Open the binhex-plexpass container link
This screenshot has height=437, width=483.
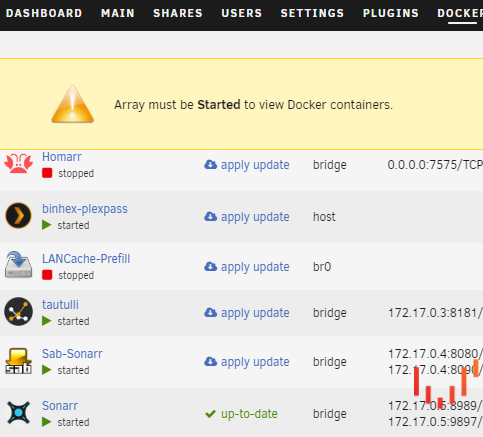tap(85, 209)
